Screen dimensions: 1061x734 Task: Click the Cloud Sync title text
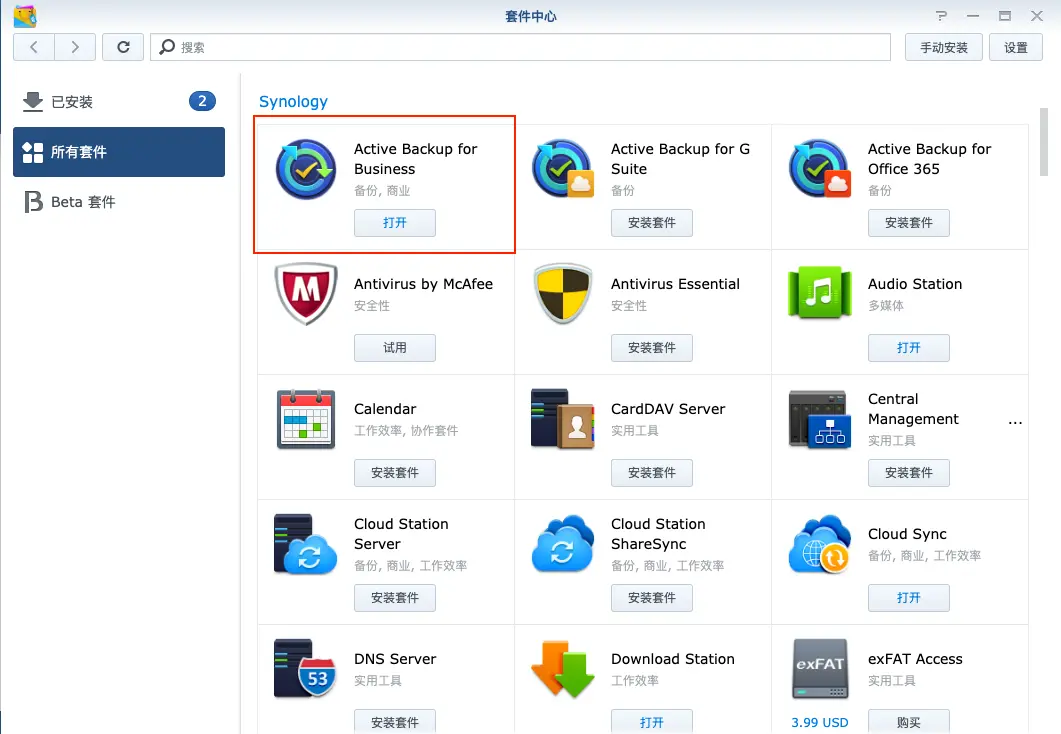pos(907,534)
